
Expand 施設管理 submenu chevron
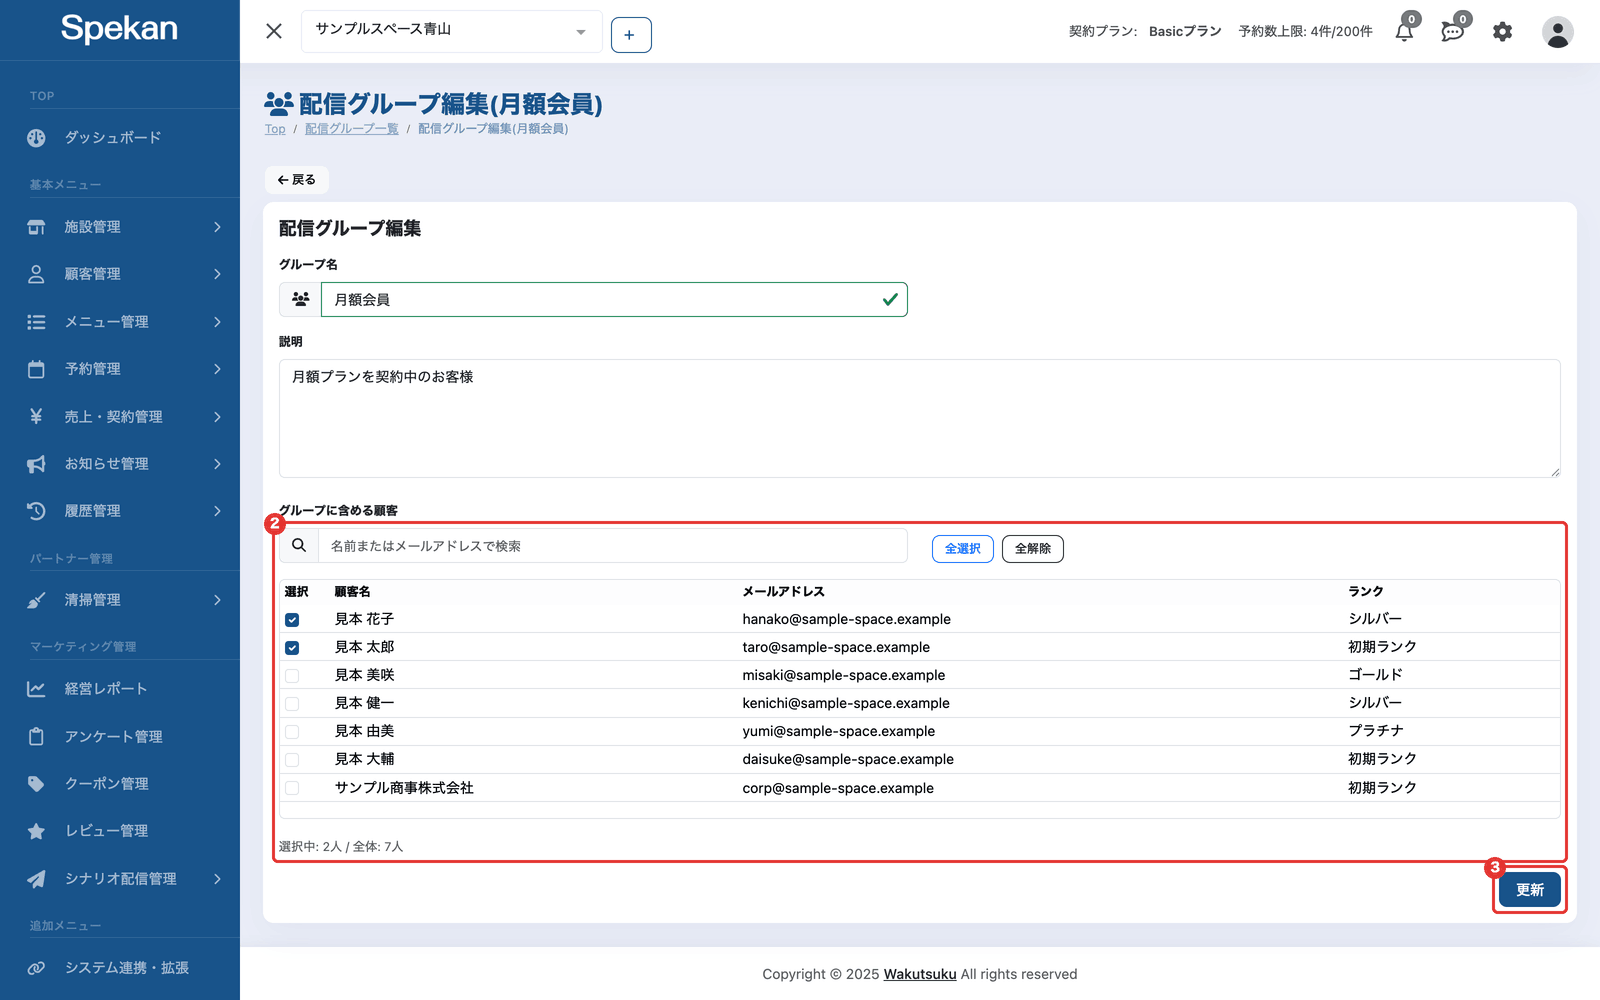[x=217, y=227]
